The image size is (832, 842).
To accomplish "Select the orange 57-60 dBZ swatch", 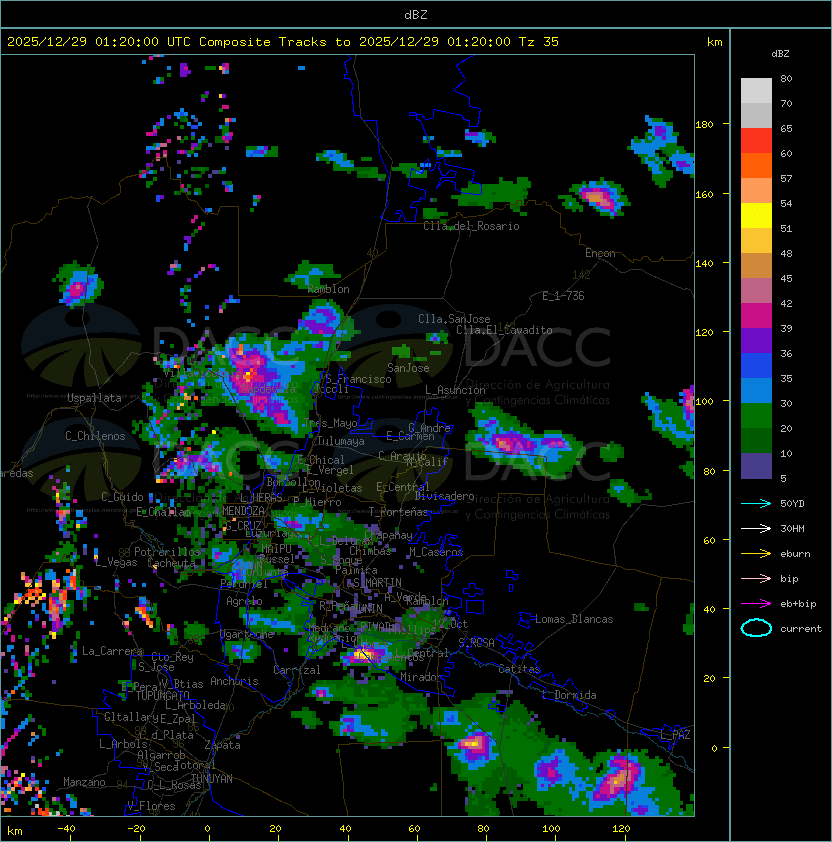I will pyautogui.click(x=756, y=166).
